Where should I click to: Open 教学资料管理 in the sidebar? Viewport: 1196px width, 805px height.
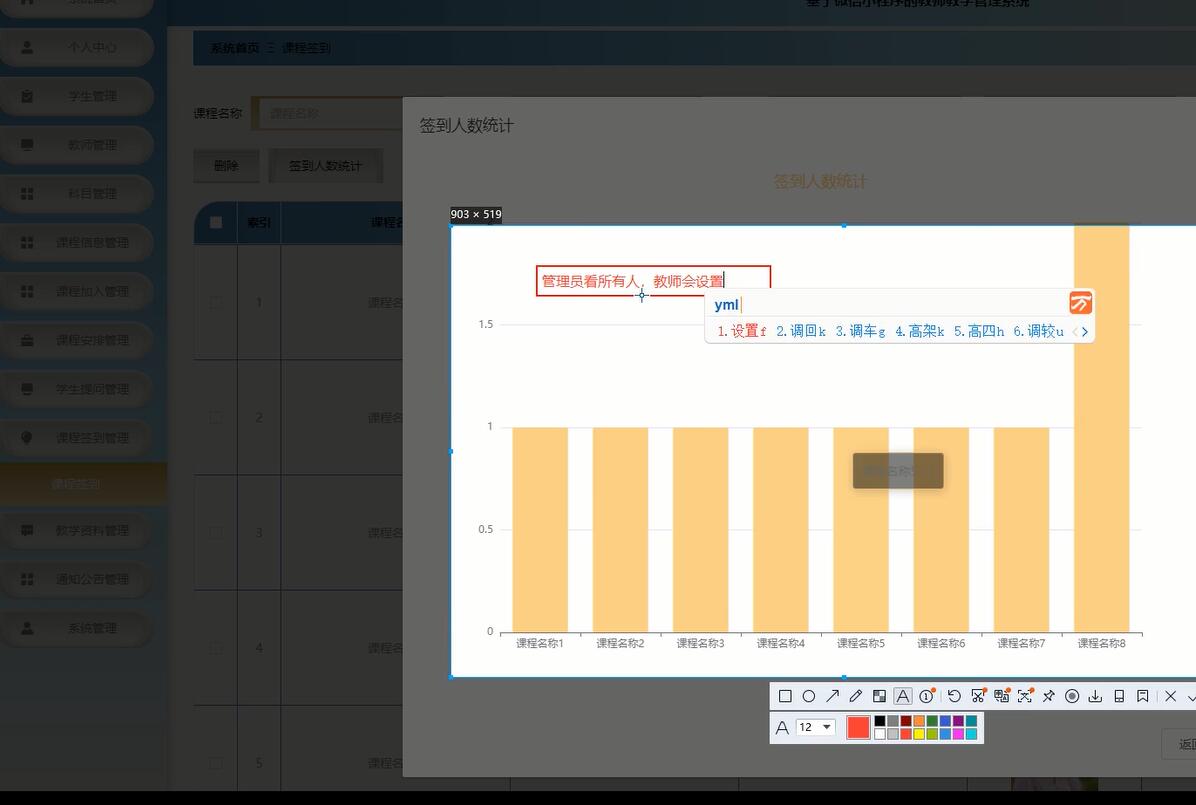[x=76, y=530]
